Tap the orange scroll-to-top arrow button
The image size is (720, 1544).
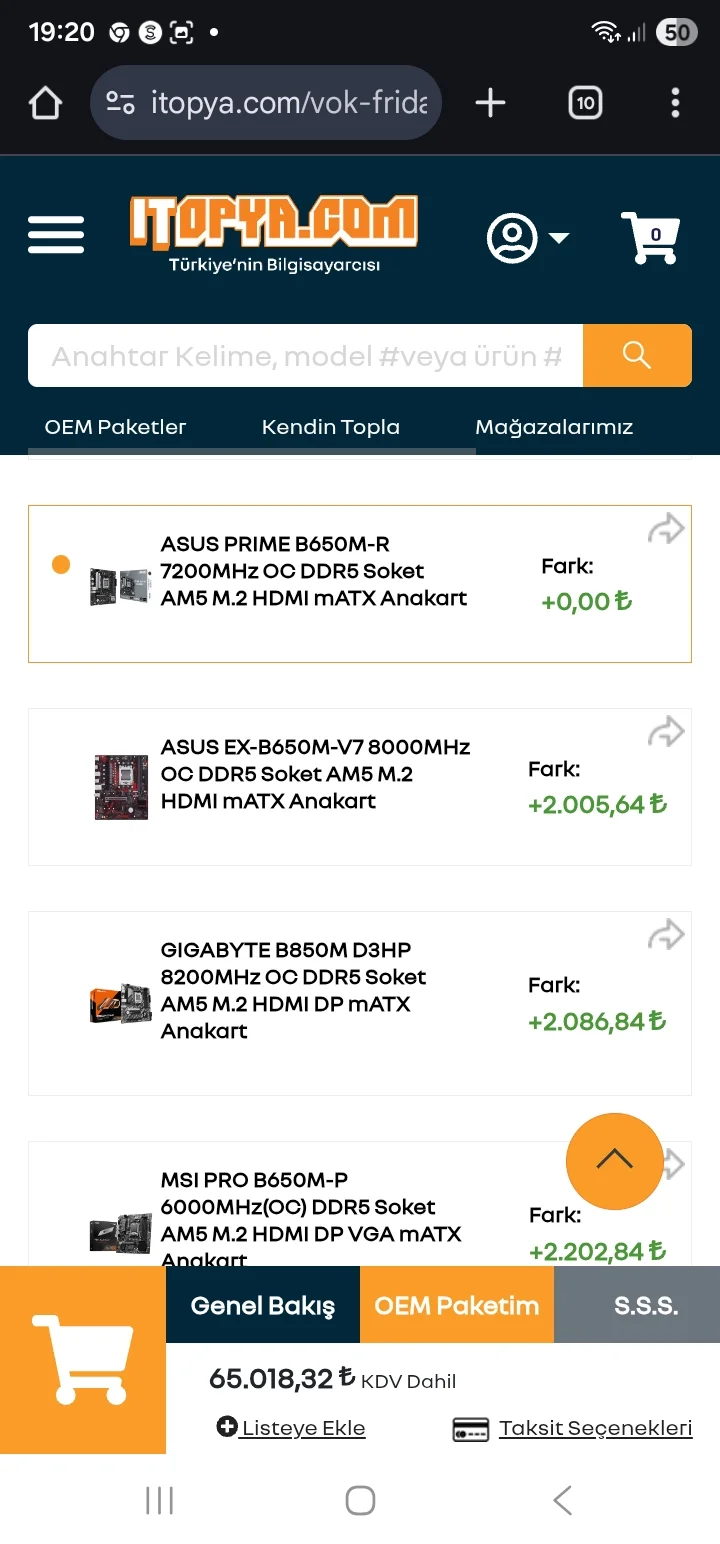point(614,1161)
